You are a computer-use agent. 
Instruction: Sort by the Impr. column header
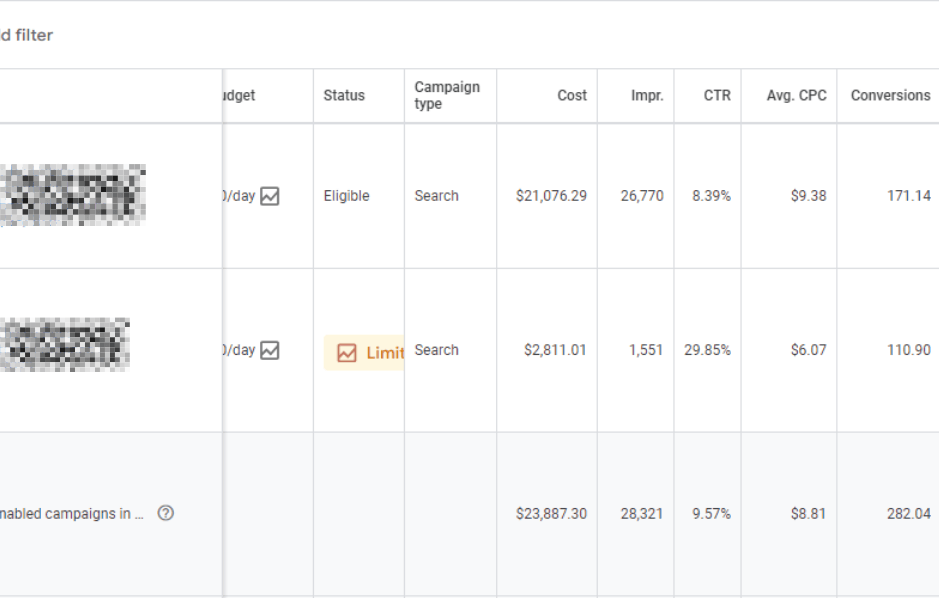[647, 95]
